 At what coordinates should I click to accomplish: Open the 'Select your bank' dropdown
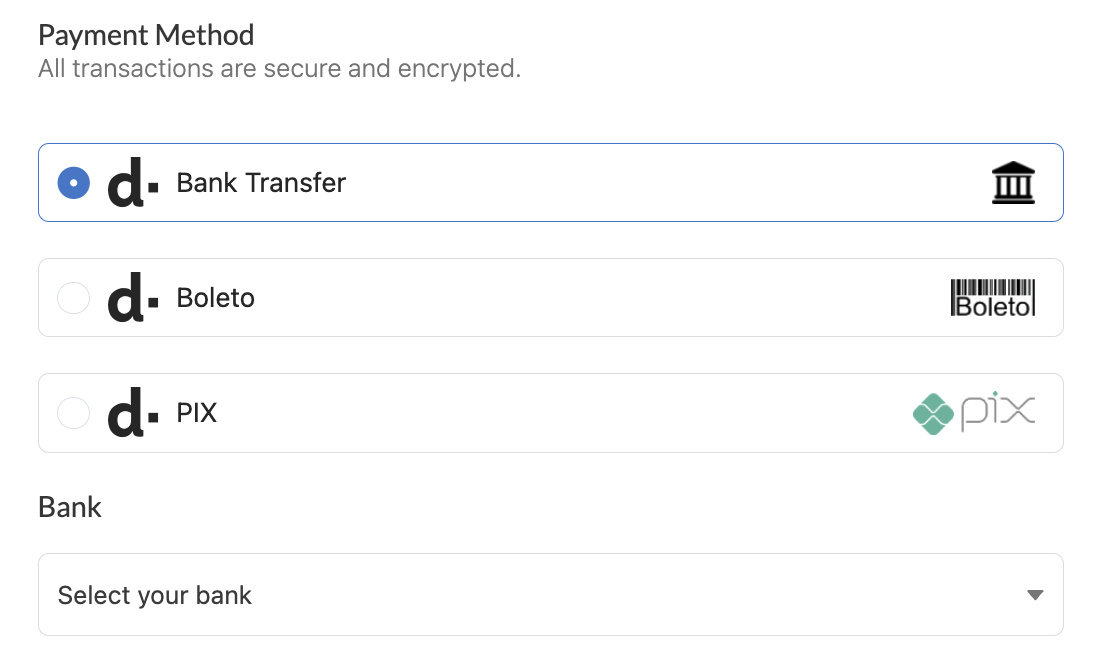(550, 595)
